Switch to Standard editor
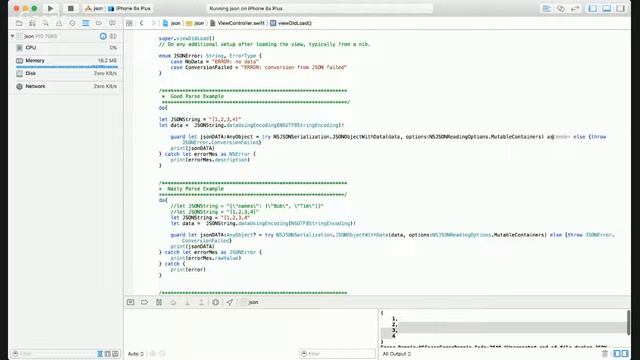 tap(546, 8)
